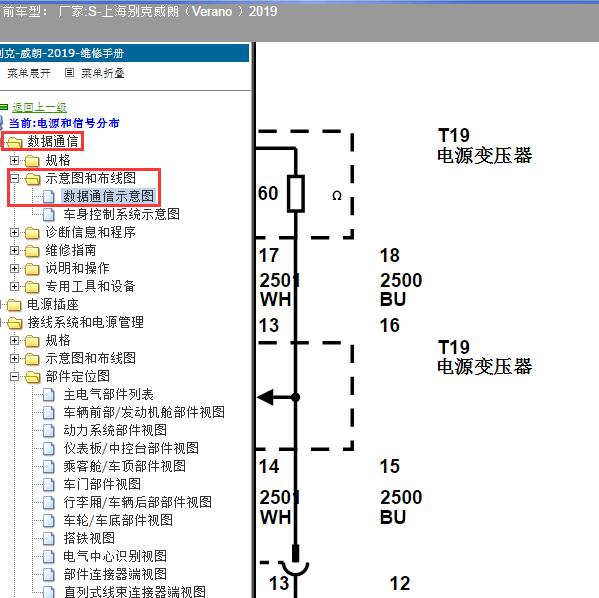Click the lower T19 电源变压器 label
This screenshot has height=598, width=599.
coord(484,357)
